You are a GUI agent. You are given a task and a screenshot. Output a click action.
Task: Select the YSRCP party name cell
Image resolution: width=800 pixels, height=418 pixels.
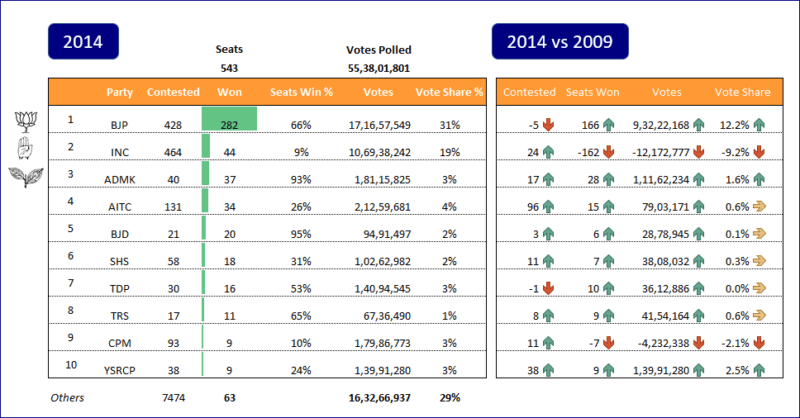(x=119, y=371)
